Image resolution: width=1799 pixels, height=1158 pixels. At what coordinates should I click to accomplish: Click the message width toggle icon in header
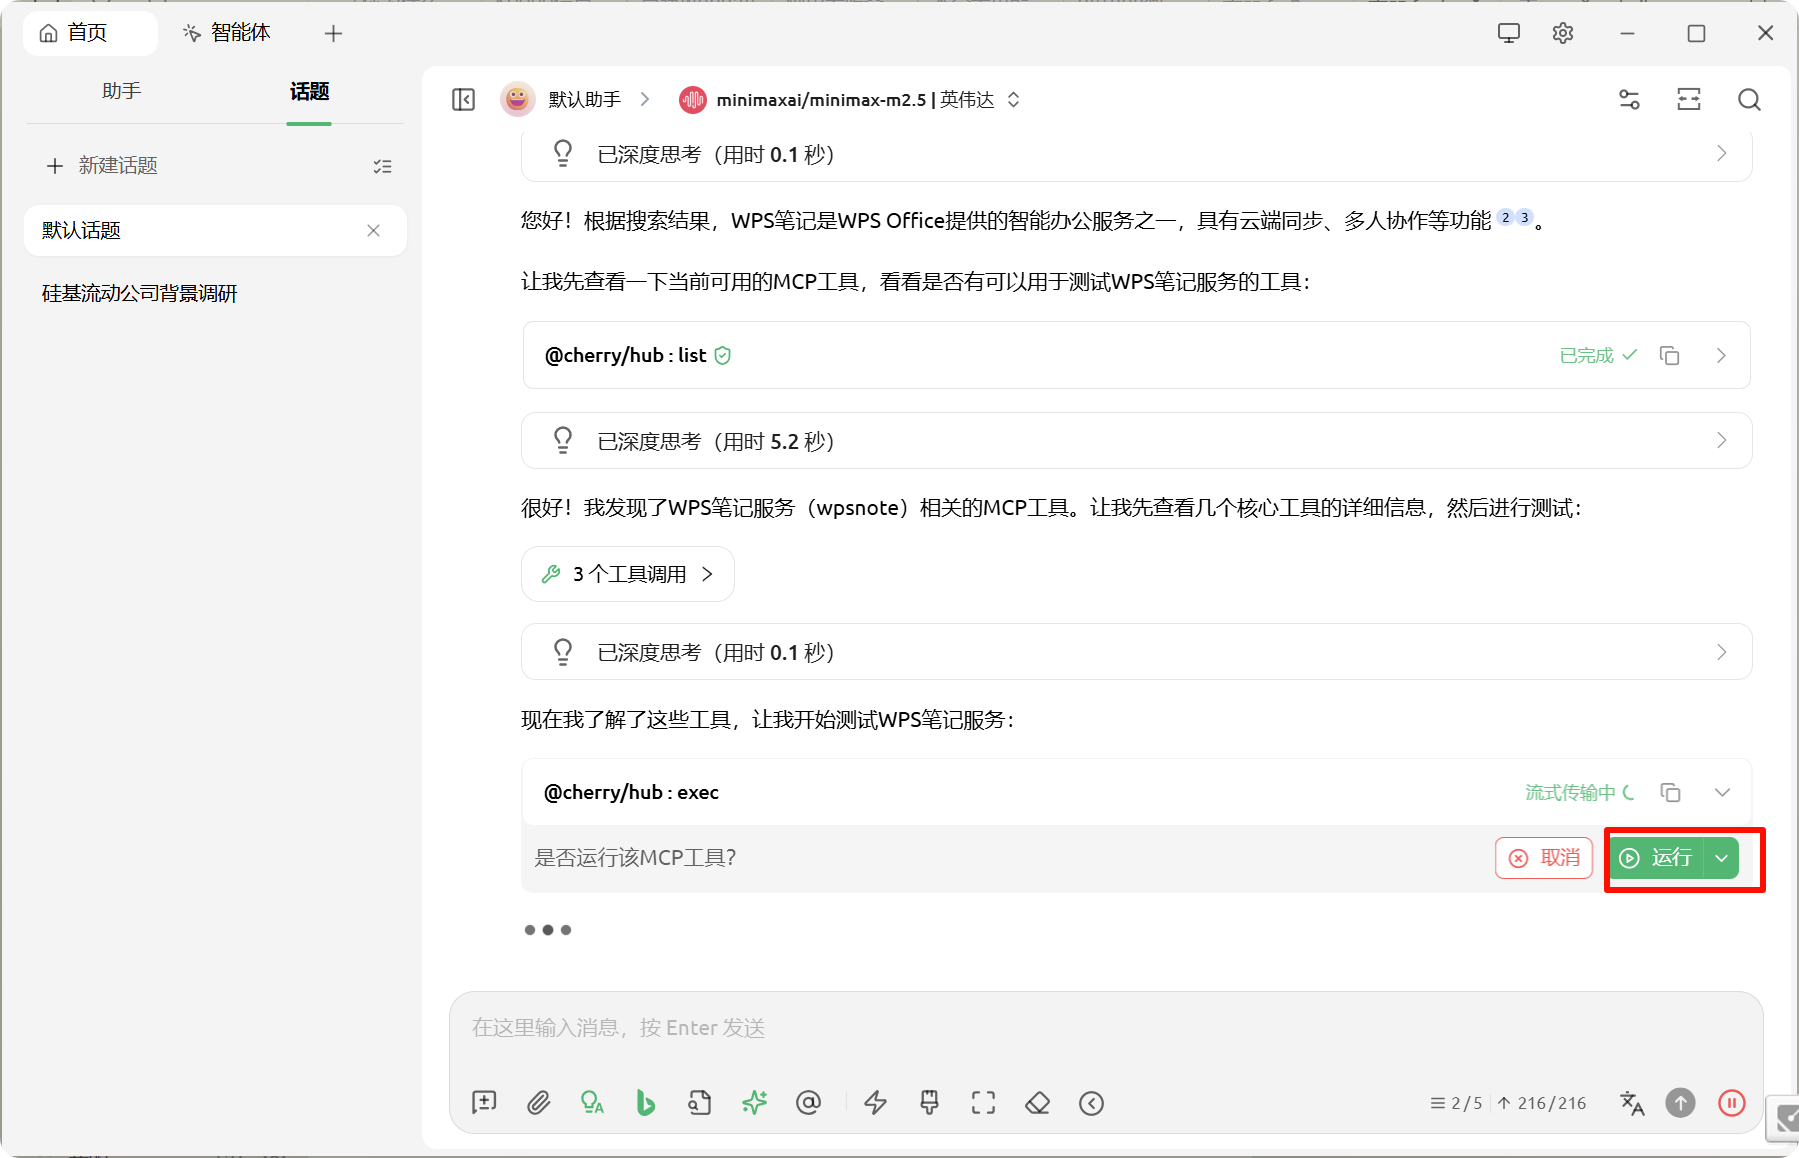(x=1689, y=99)
